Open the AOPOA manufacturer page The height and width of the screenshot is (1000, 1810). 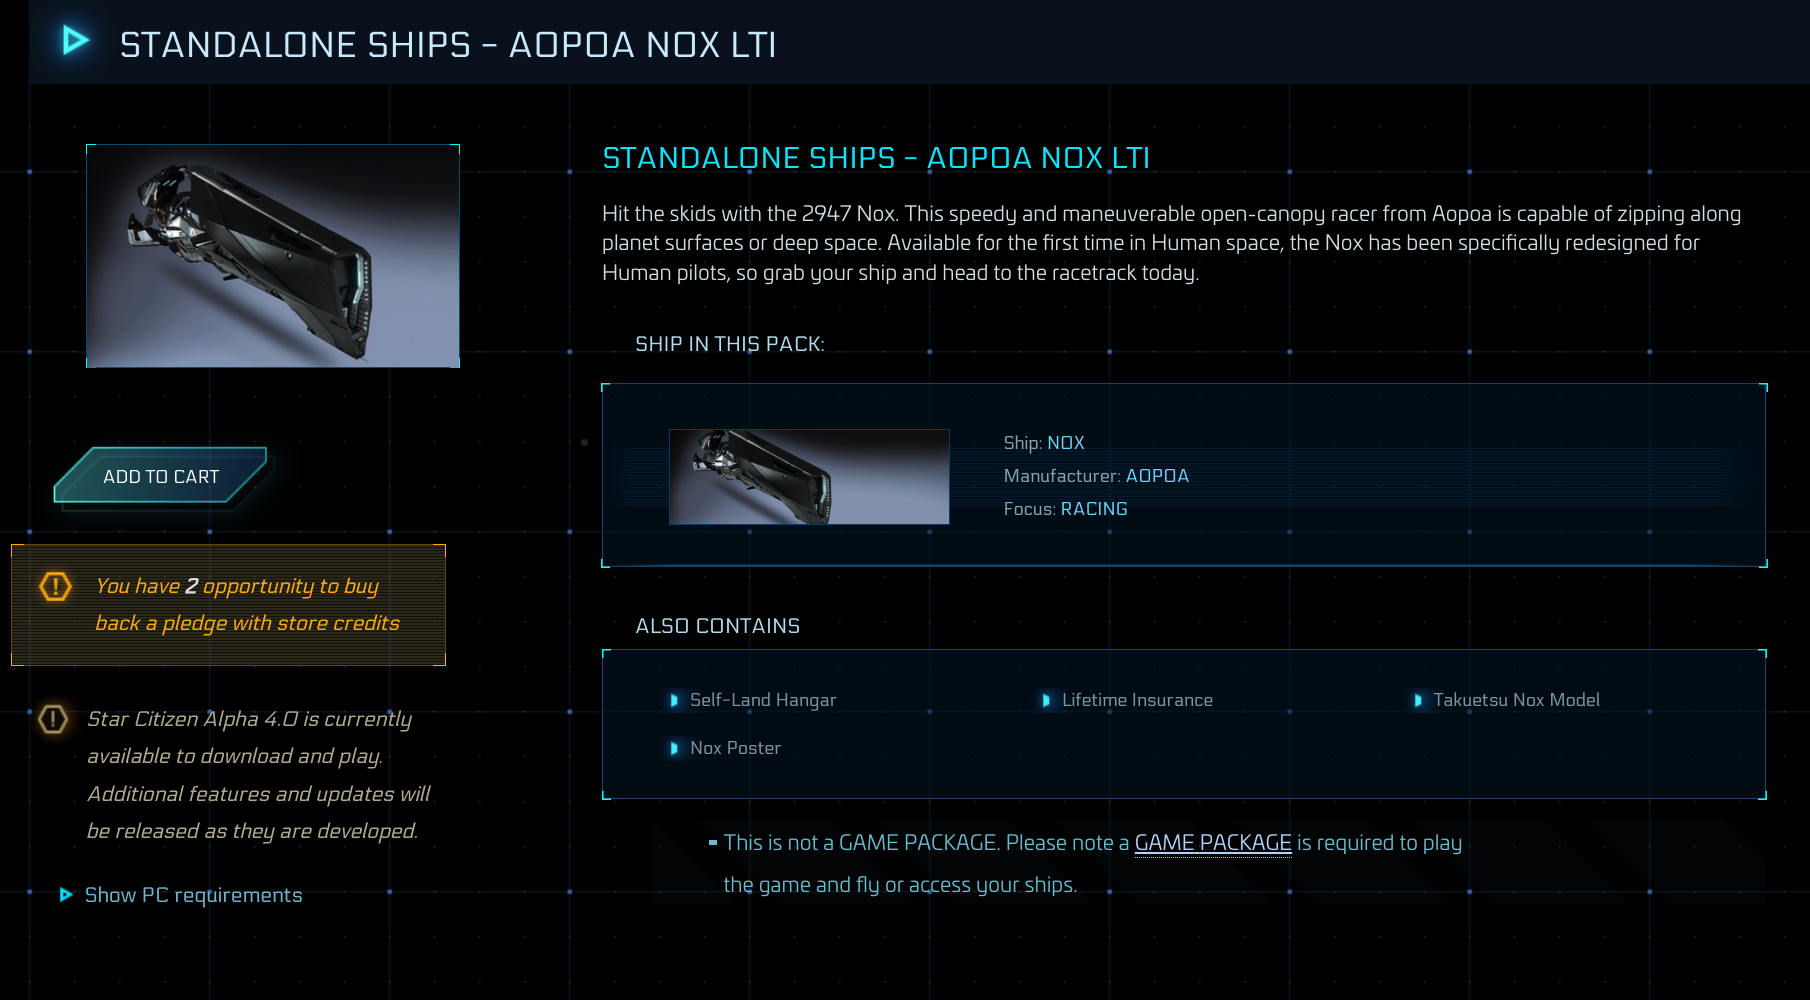tap(1157, 475)
